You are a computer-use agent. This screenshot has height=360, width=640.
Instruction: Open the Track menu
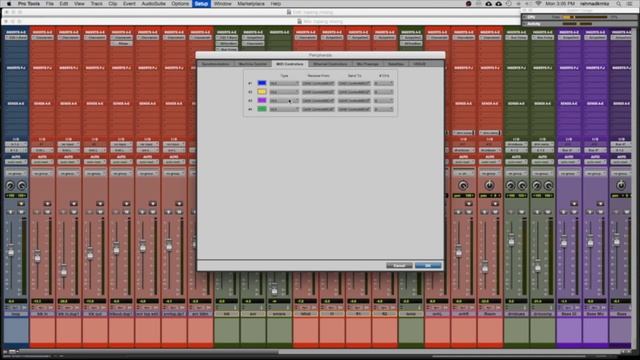pyautogui.click(x=96, y=4)
